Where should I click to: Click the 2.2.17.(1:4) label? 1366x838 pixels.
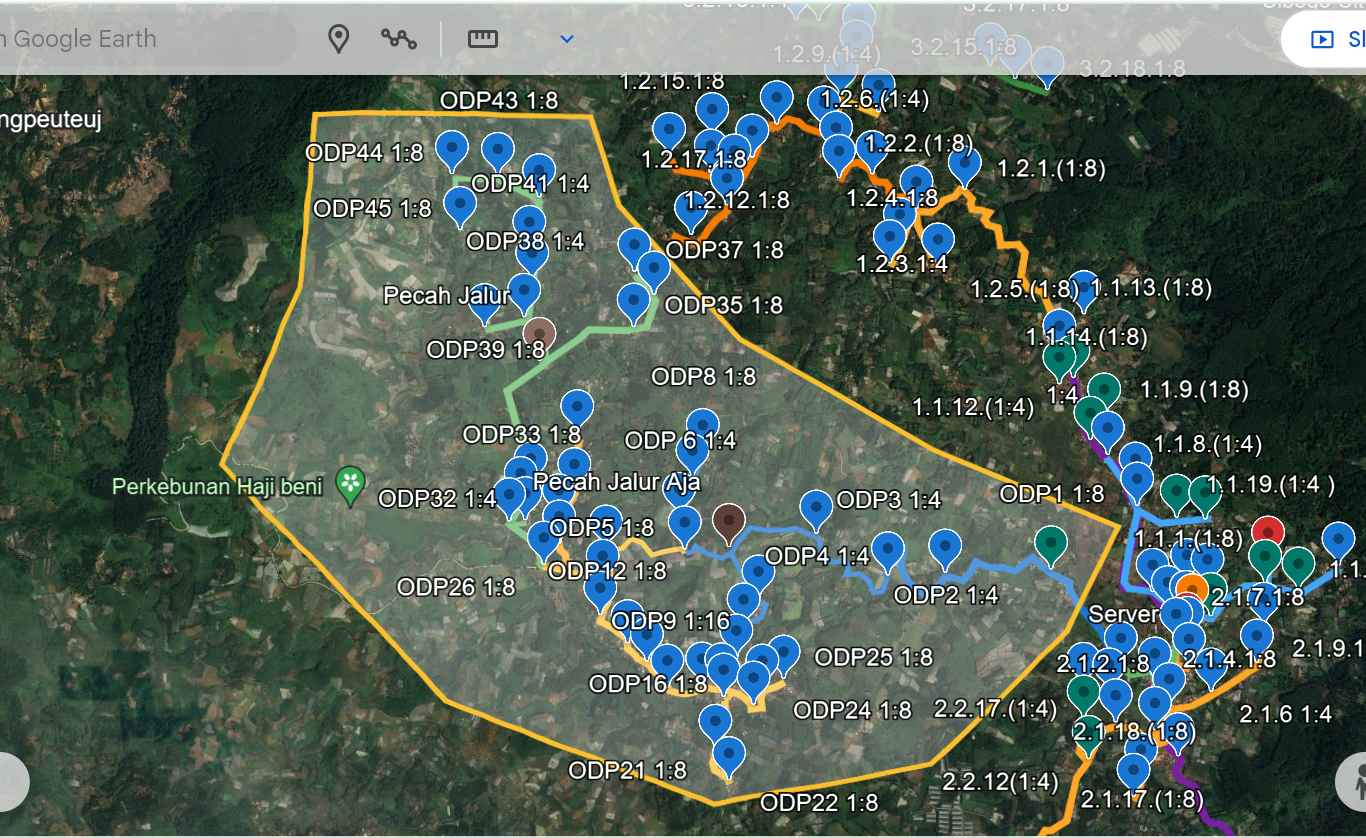(x=995, y=709)
